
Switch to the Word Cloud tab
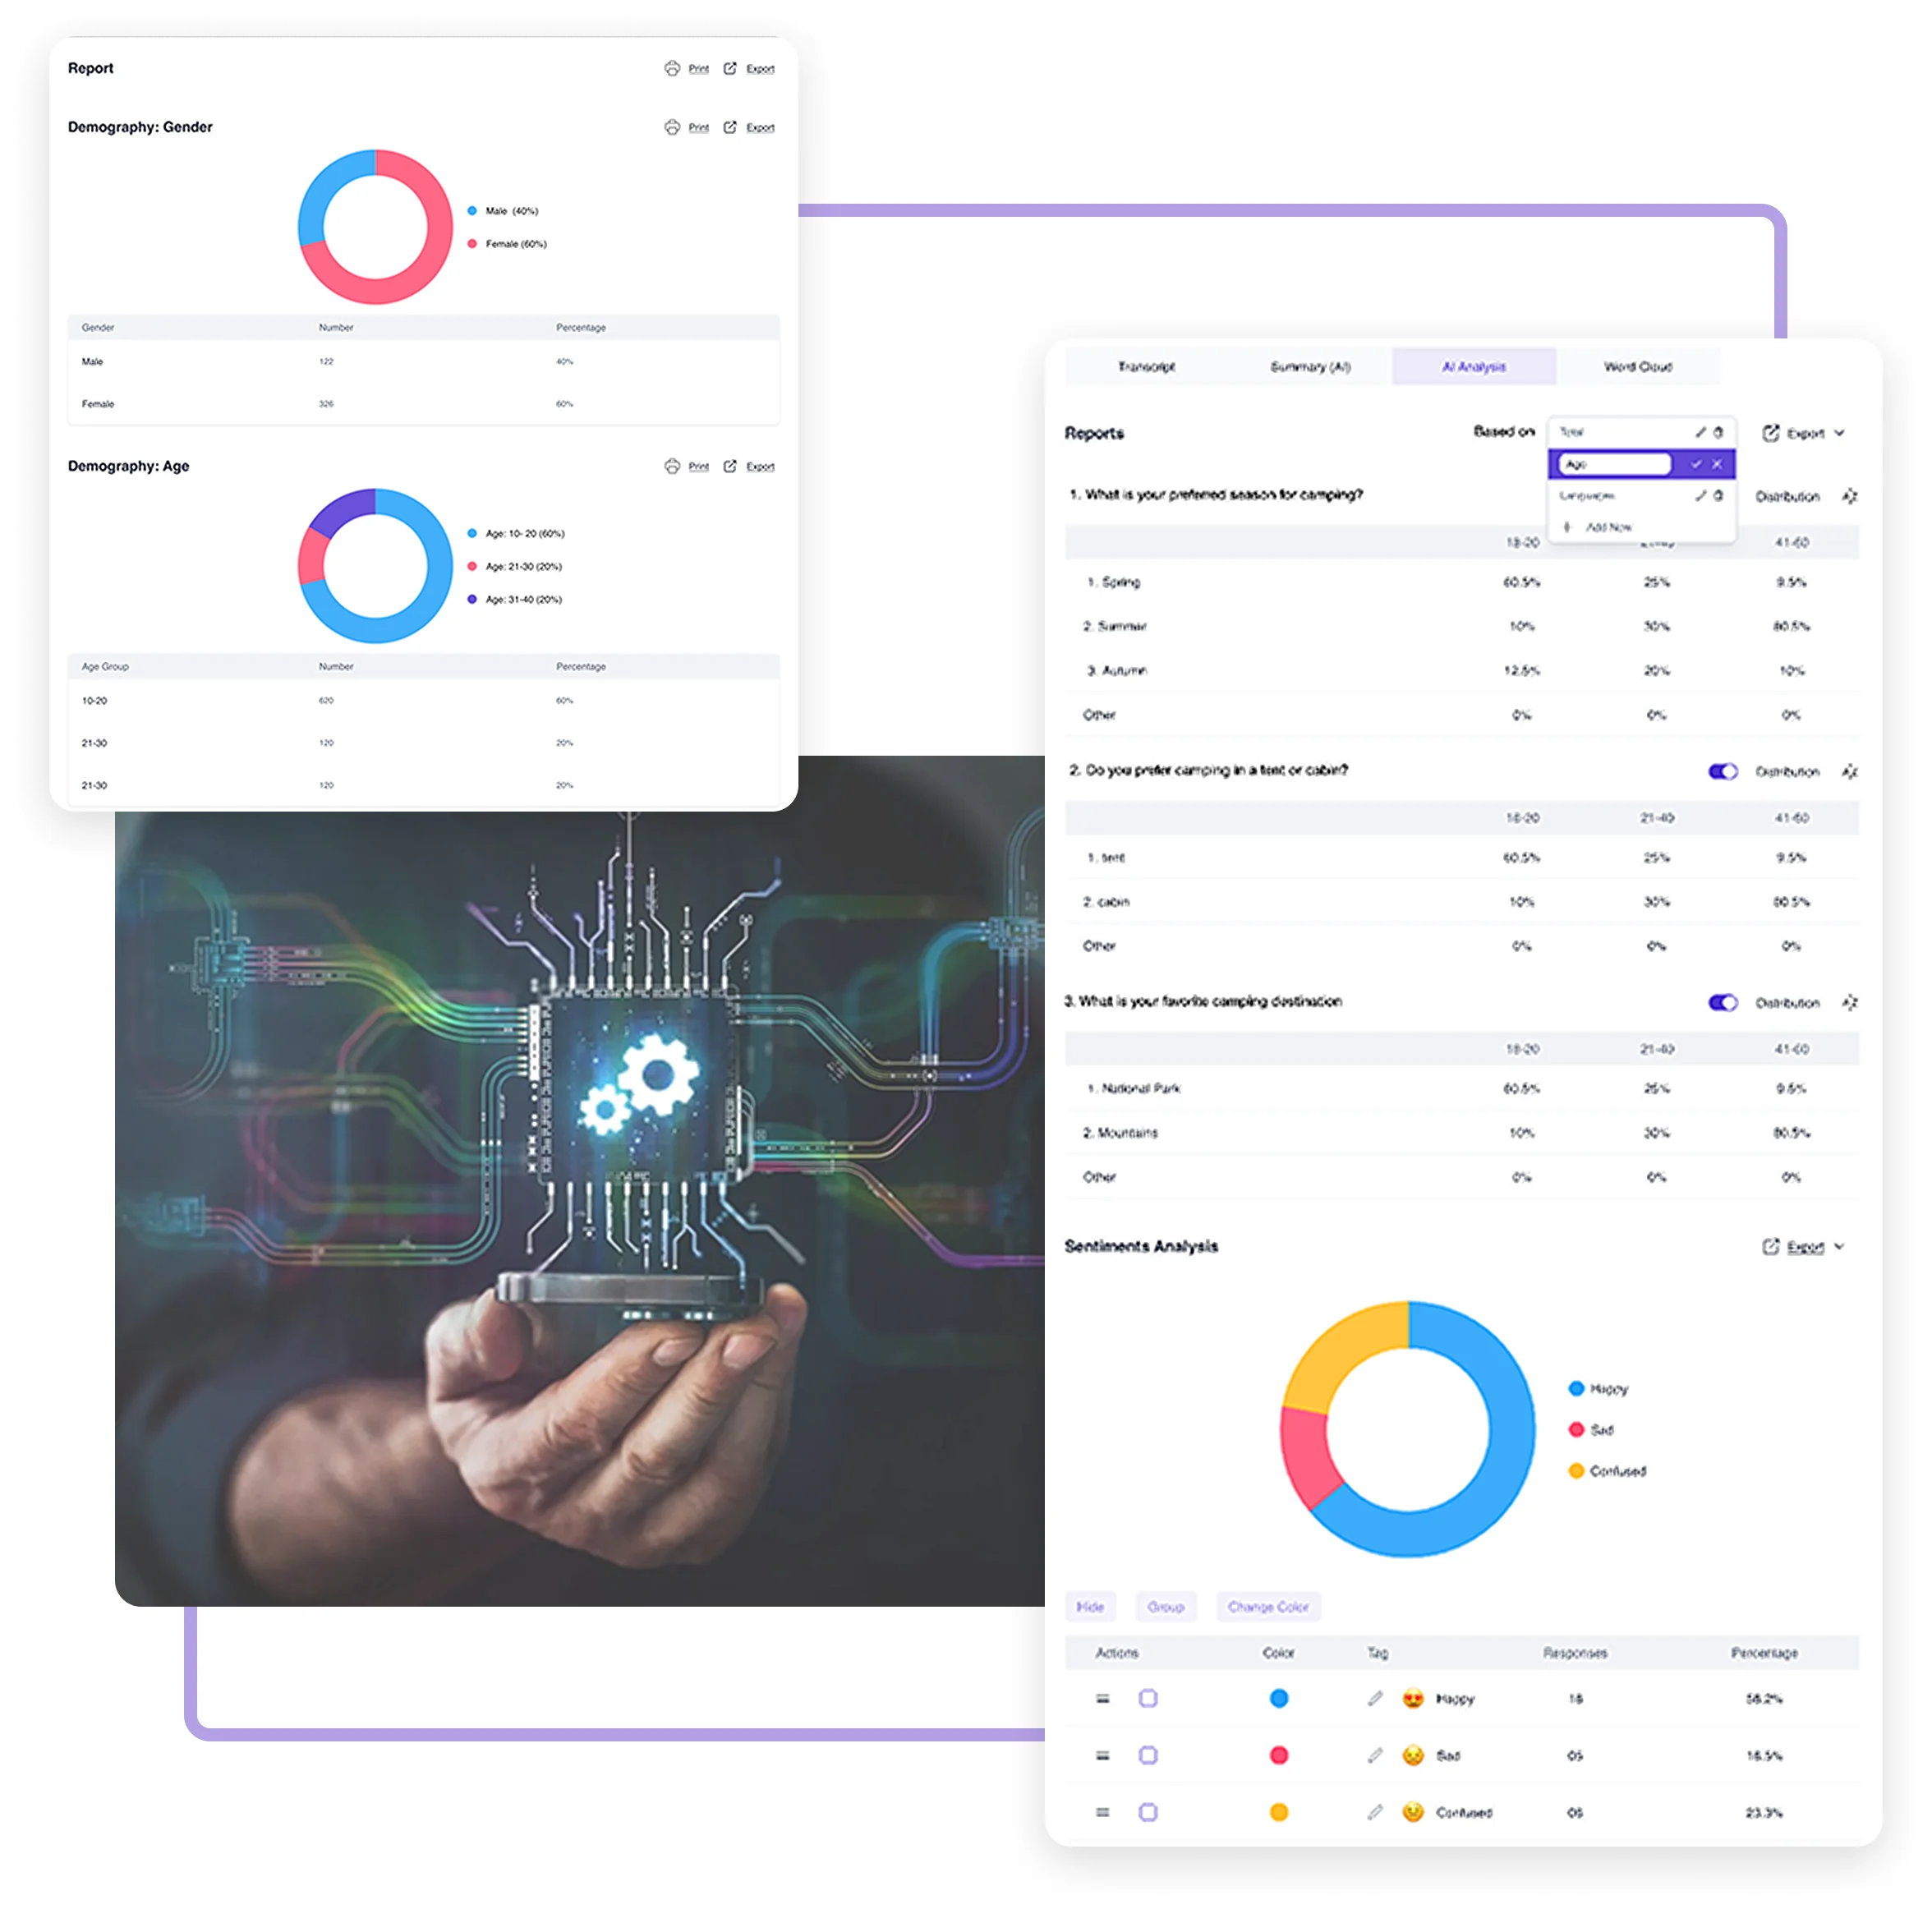click(x=1640, y=366)
